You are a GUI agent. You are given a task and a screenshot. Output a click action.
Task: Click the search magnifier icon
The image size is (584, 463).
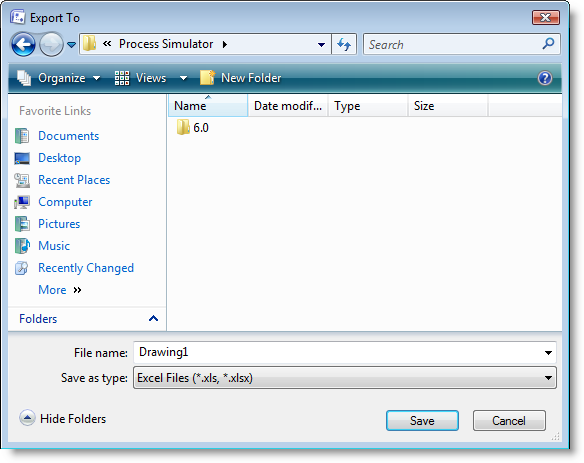pos(548,44)
